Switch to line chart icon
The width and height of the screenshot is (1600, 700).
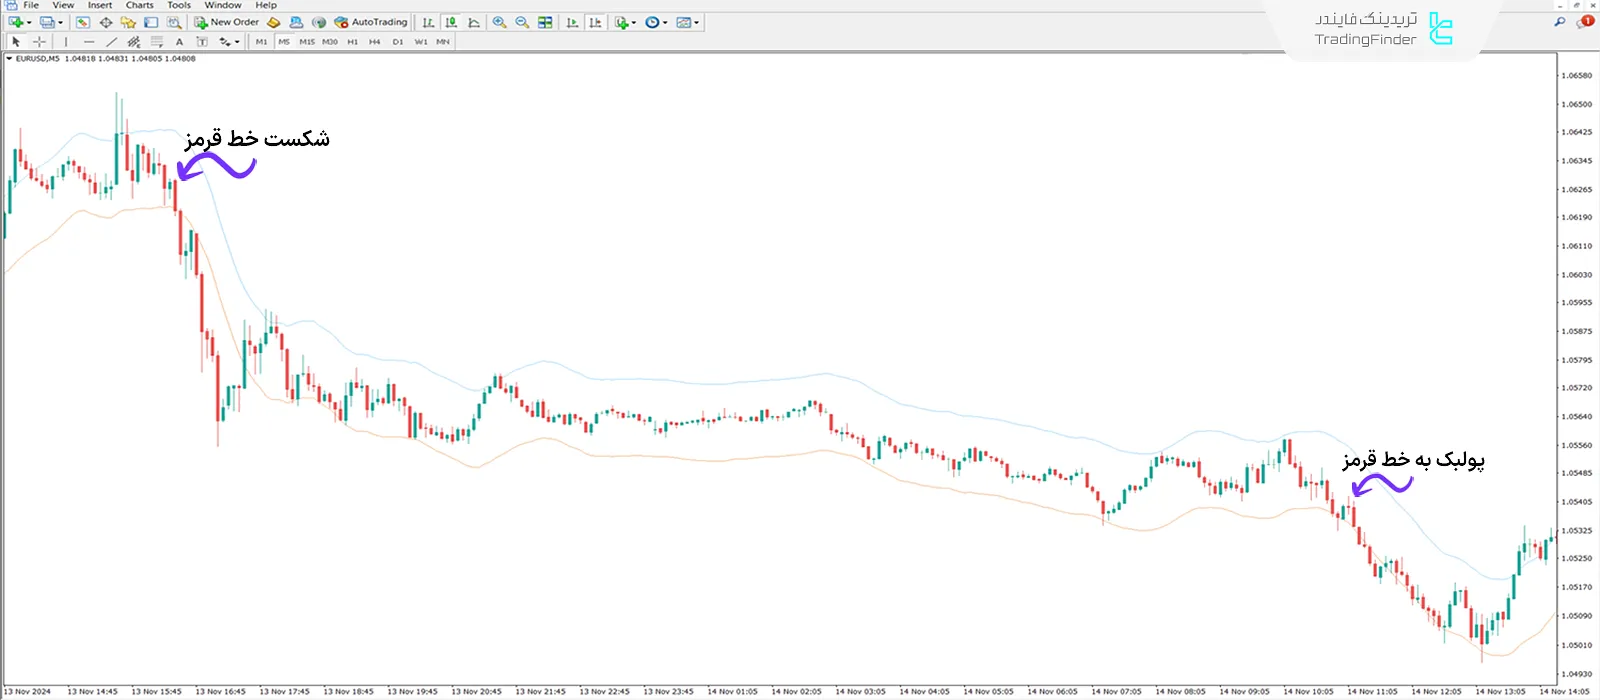click(x=474, y=22)
